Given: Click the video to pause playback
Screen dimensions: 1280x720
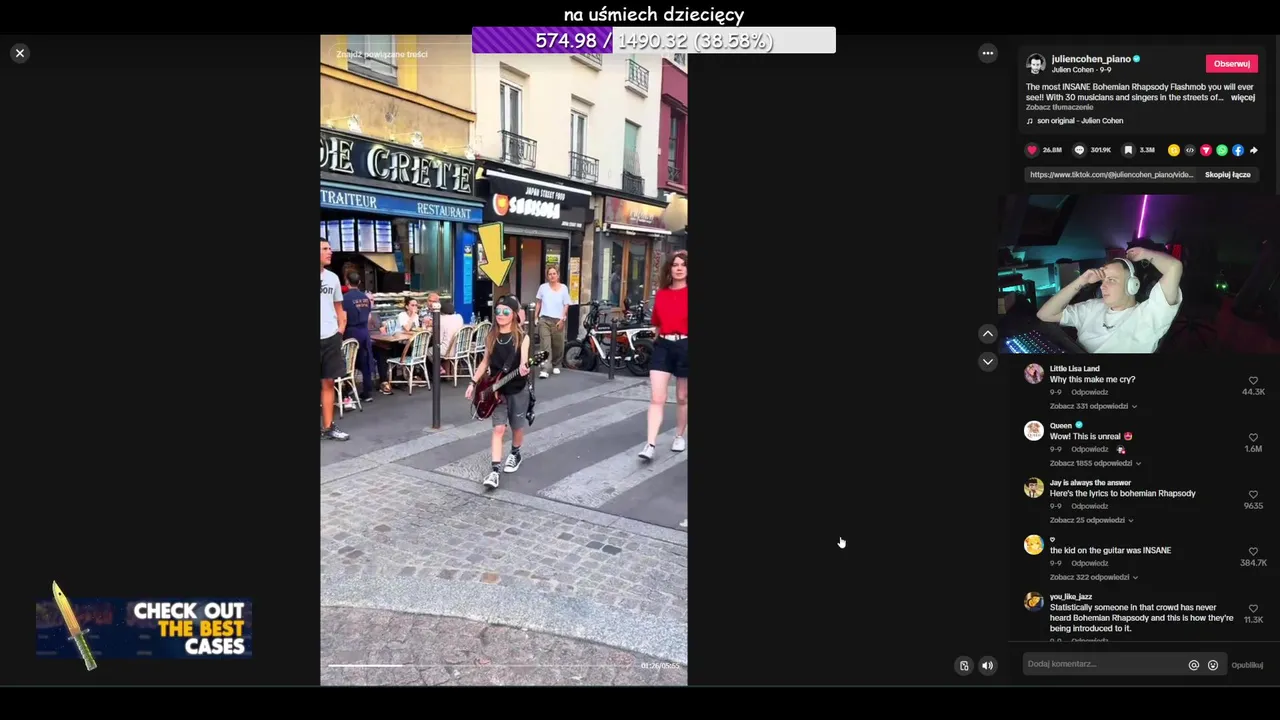Looking at the screenshot, I should point(503,360).
